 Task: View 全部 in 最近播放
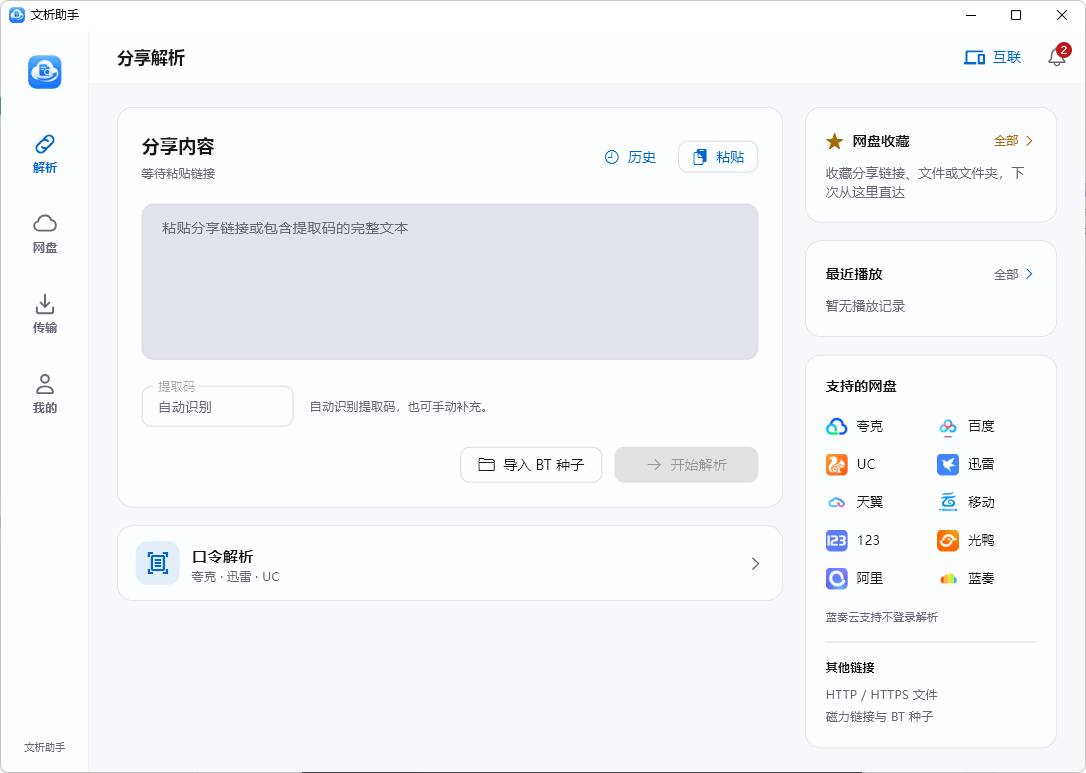(1013, 274)
